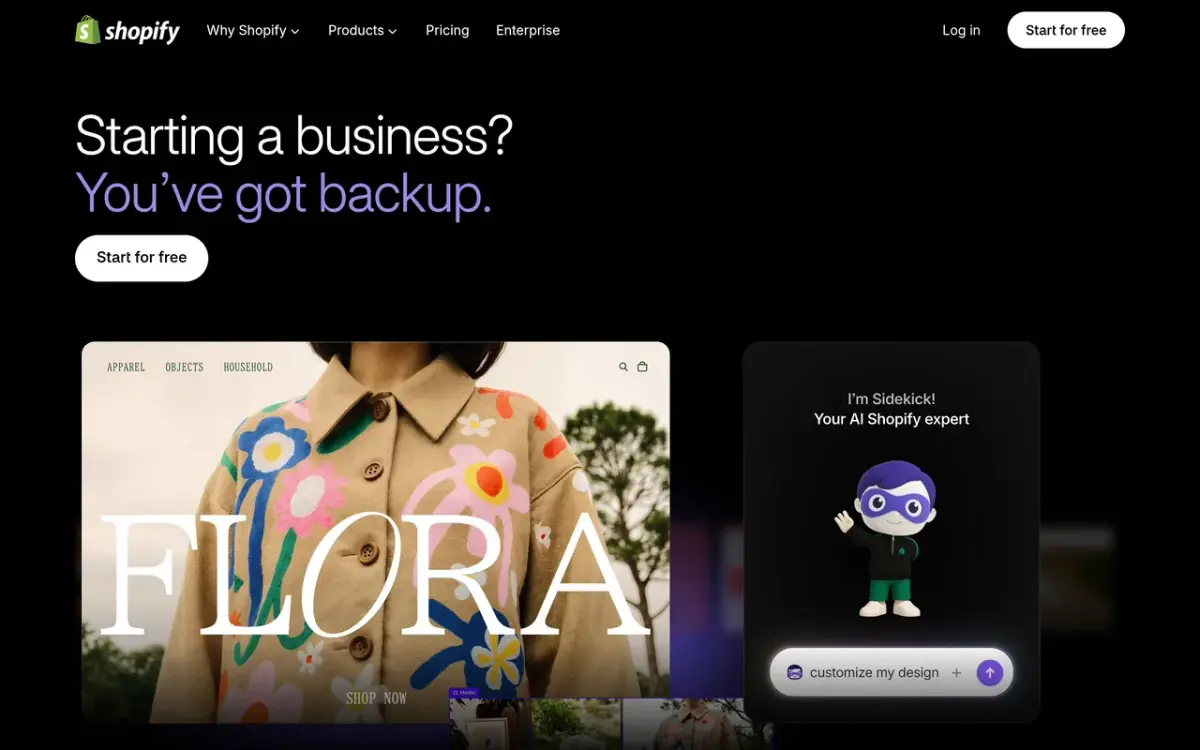Click the search icon in Flora preview
1200x750 pixels.
tap(623, 367)
